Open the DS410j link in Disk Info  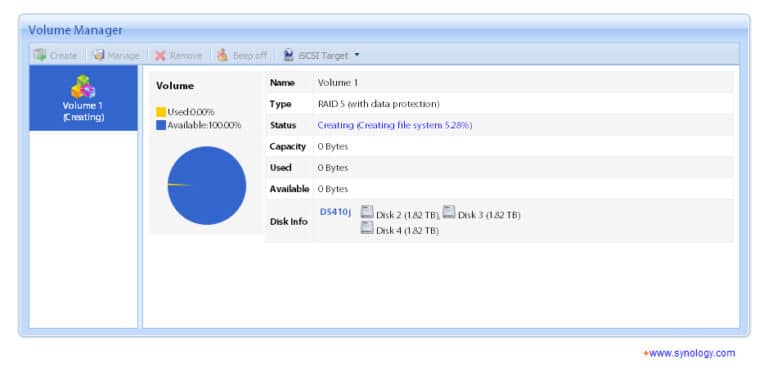pos(336,212)
